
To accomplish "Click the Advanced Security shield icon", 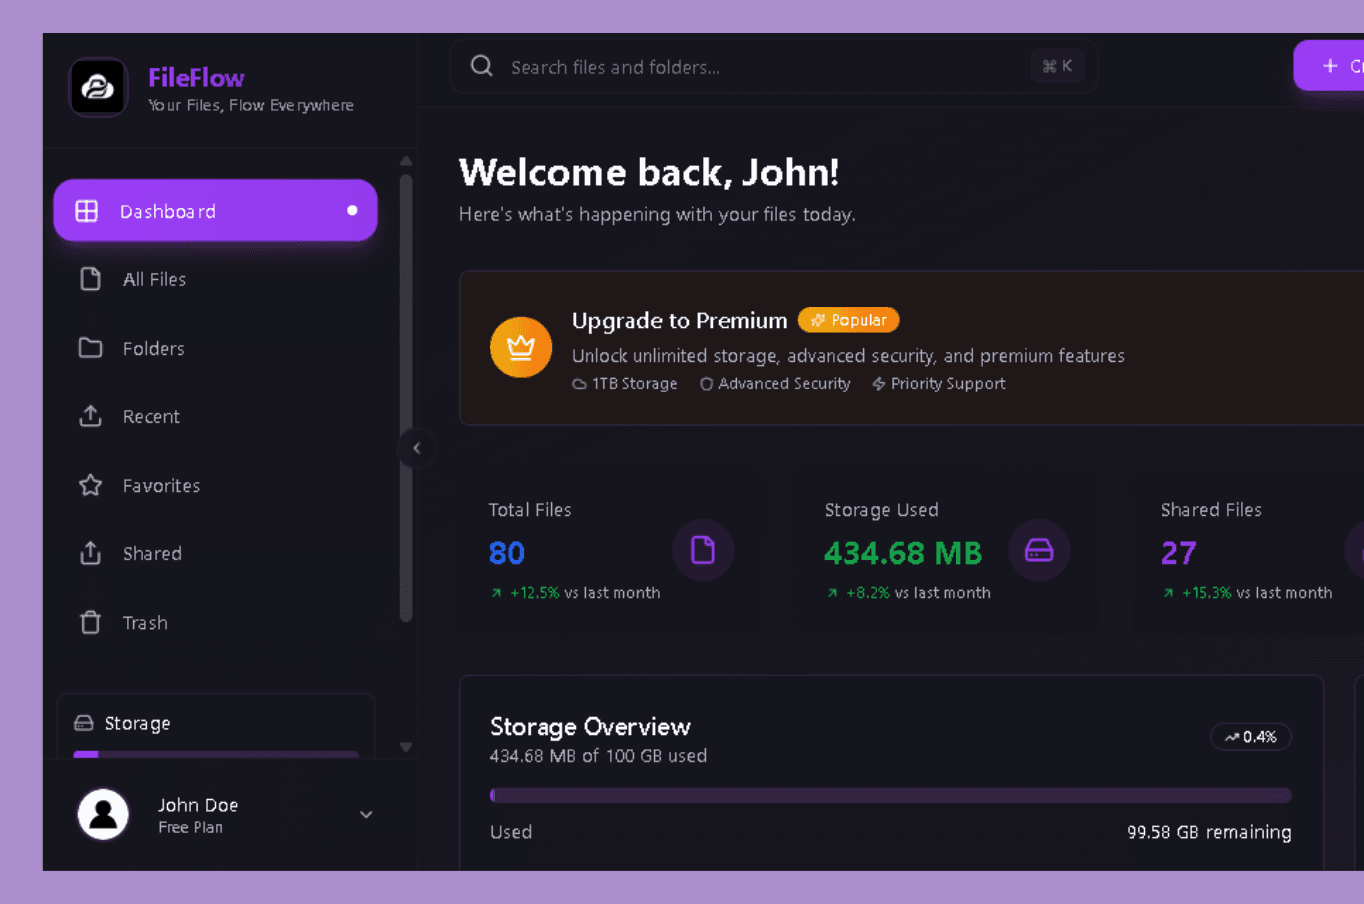I will [706, 384].
